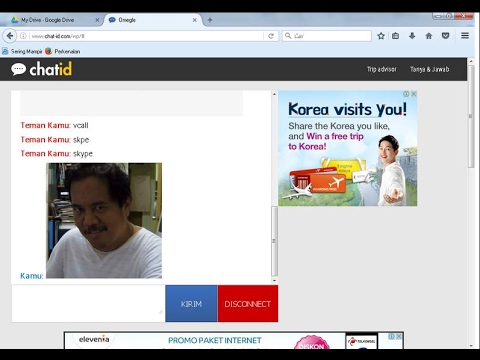Open the Trip advisor nav link

tap(382, 69)
